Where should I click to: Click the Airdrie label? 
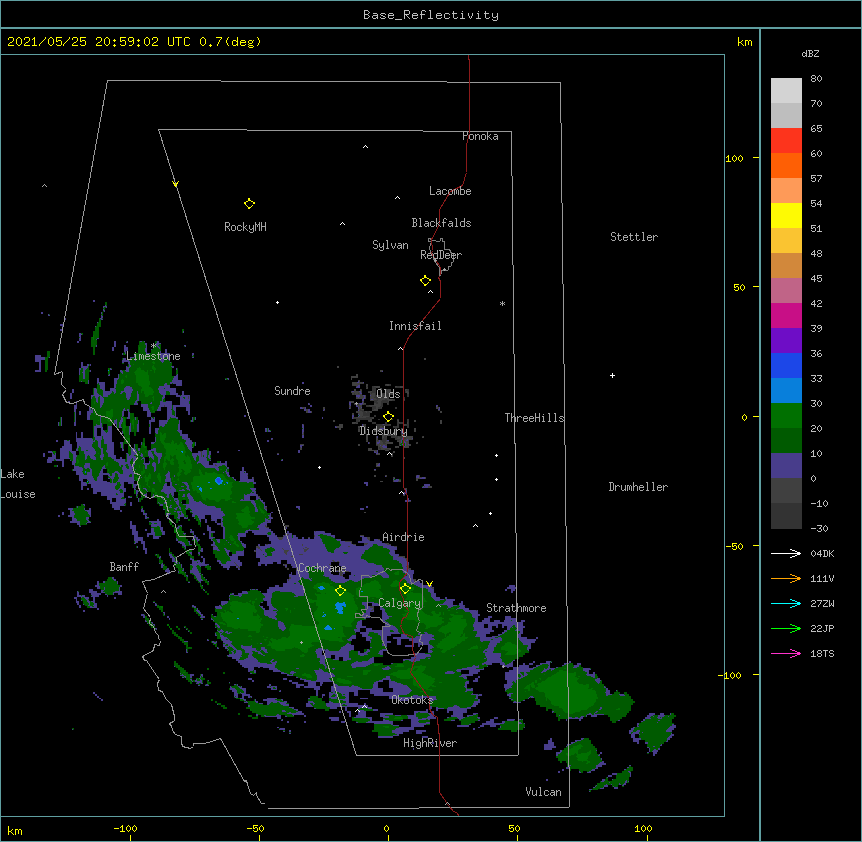pyautogui.click(x=403, y=537)
